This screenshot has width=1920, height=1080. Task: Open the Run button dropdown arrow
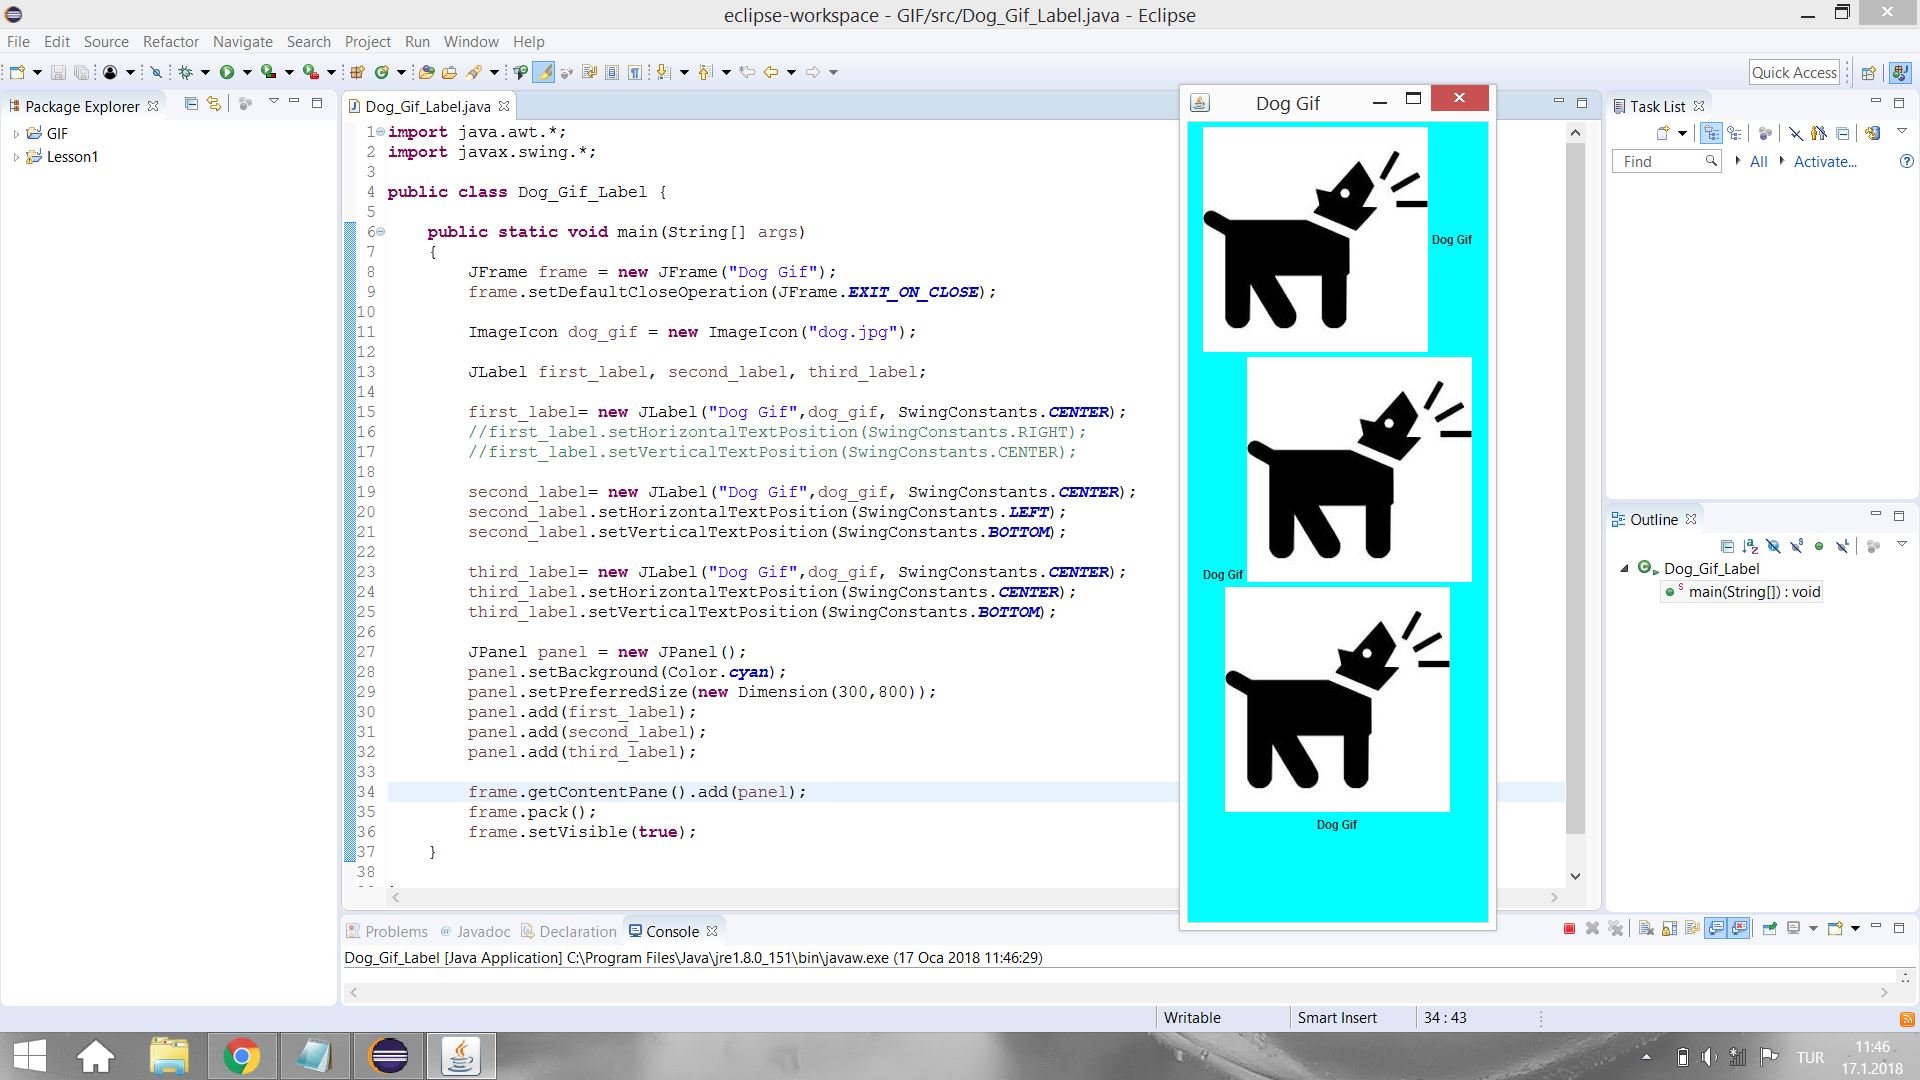247,71
